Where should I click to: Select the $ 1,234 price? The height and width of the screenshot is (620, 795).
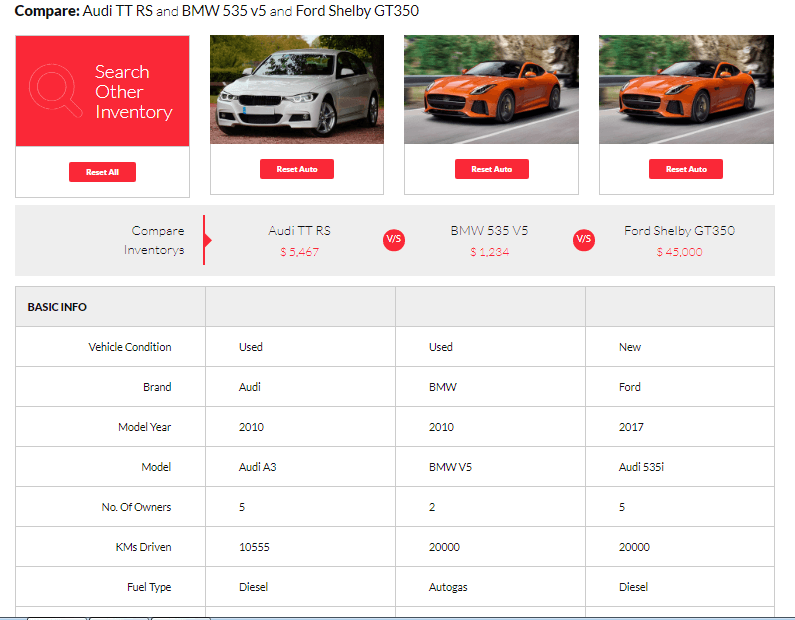tap(489, 252)
